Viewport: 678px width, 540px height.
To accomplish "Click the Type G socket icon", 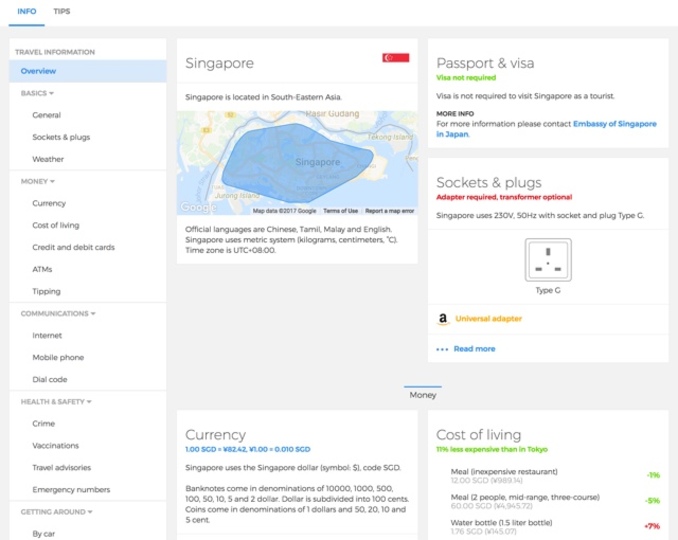I will (548, 260).
